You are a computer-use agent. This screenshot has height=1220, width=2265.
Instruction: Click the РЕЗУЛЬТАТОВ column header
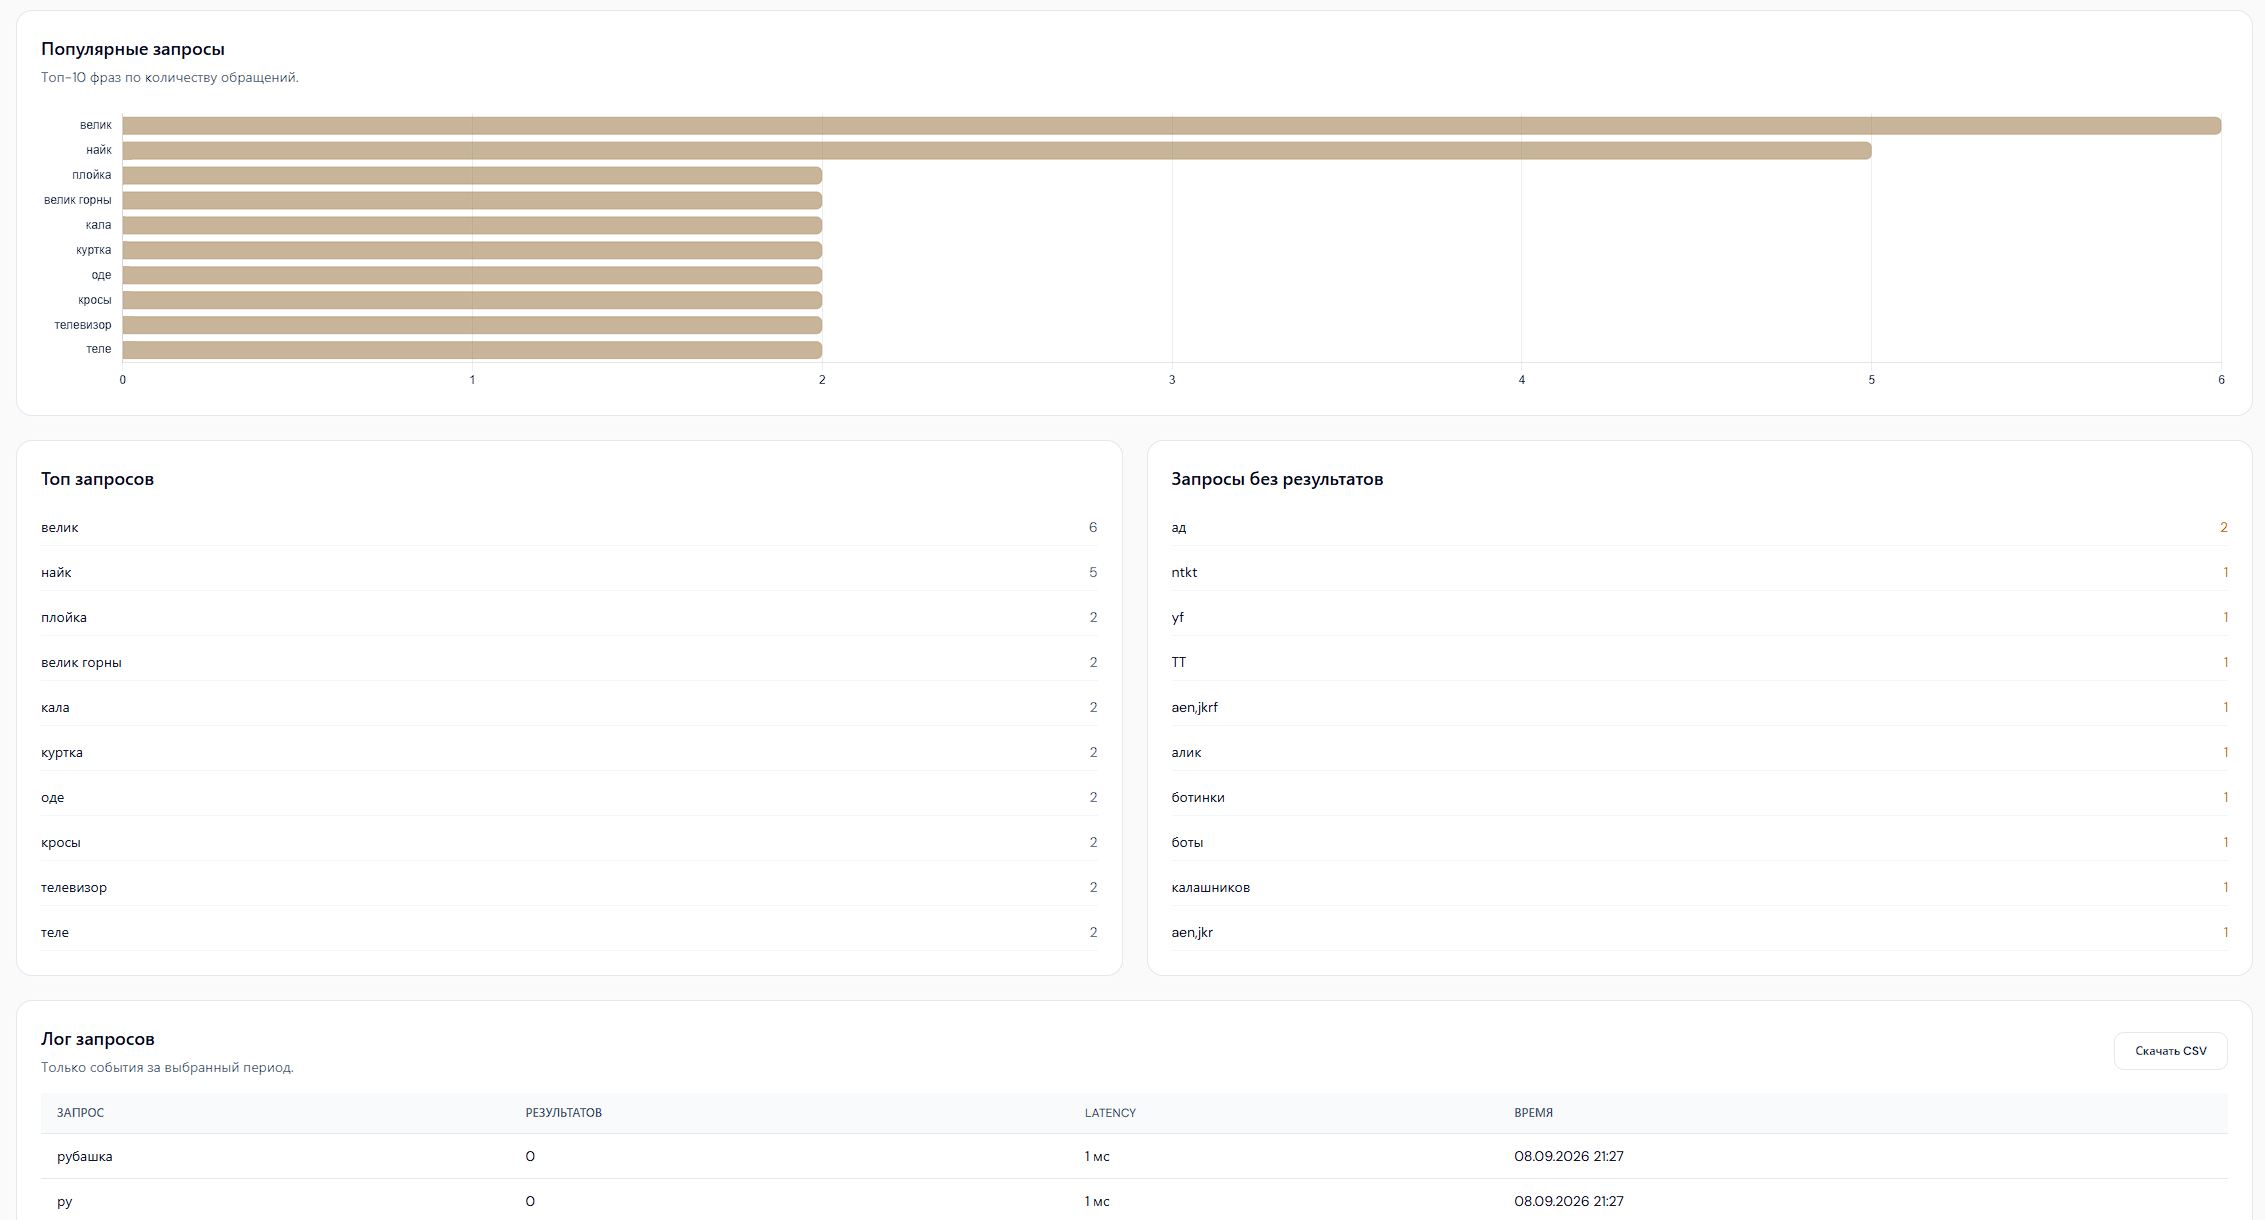[x=564, y=1113]
